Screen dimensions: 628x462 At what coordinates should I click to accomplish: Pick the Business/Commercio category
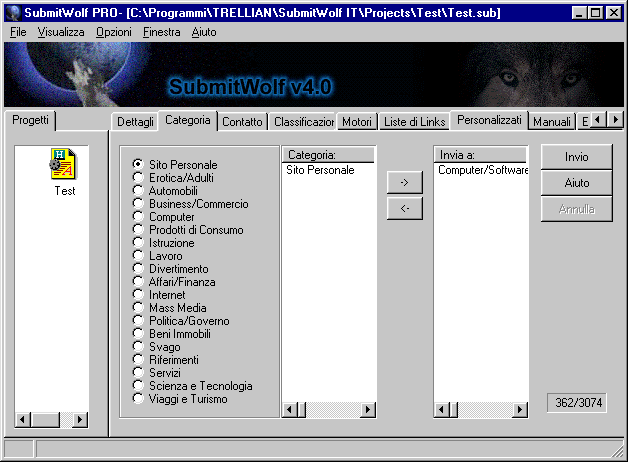pos(138,203)
